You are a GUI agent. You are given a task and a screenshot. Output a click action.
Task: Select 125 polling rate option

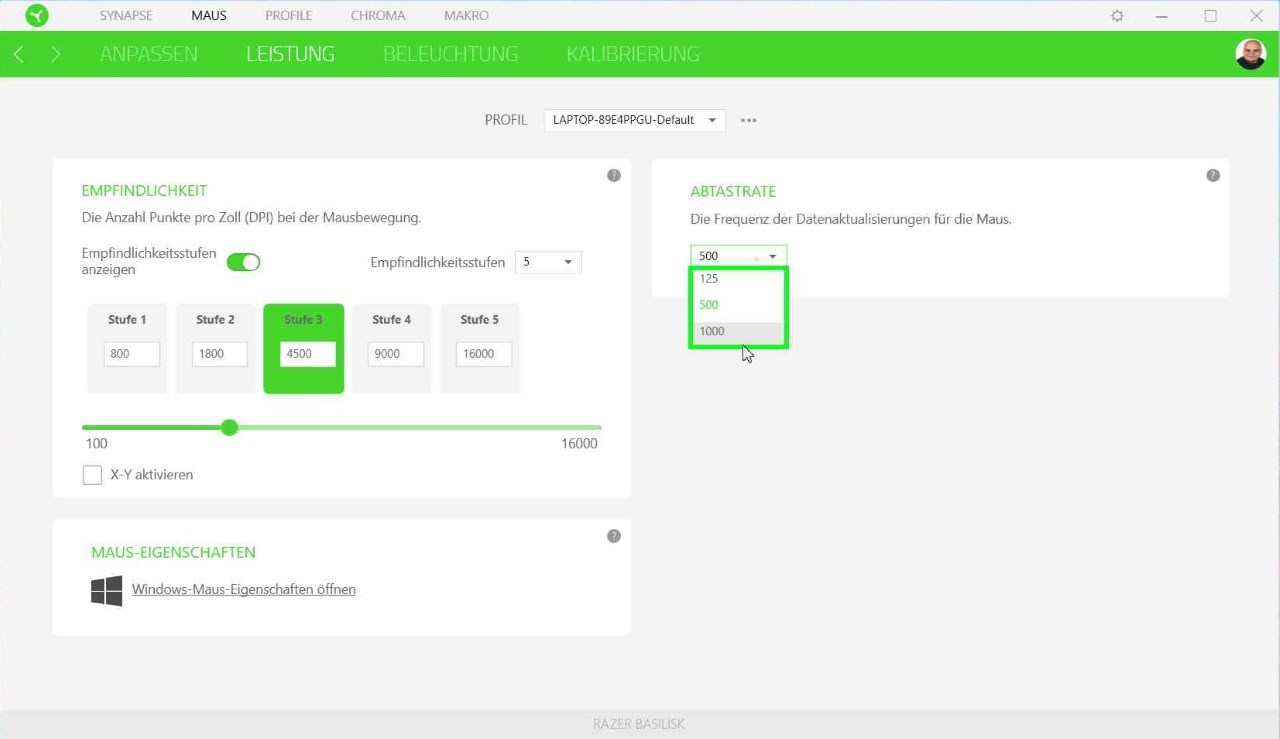point(738,279)
